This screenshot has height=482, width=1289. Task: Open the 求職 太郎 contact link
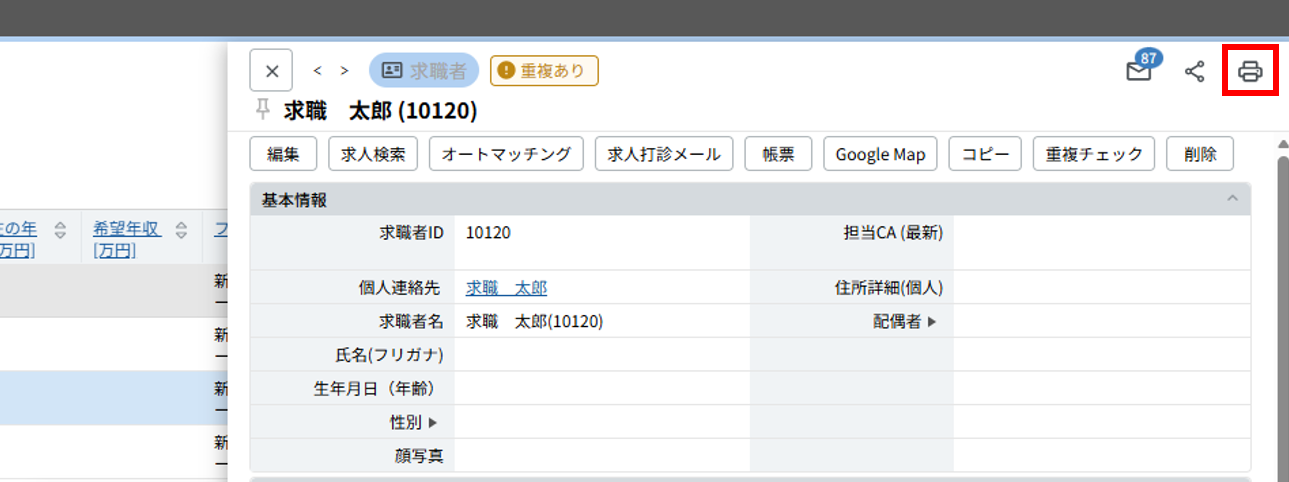coord(506,288)
